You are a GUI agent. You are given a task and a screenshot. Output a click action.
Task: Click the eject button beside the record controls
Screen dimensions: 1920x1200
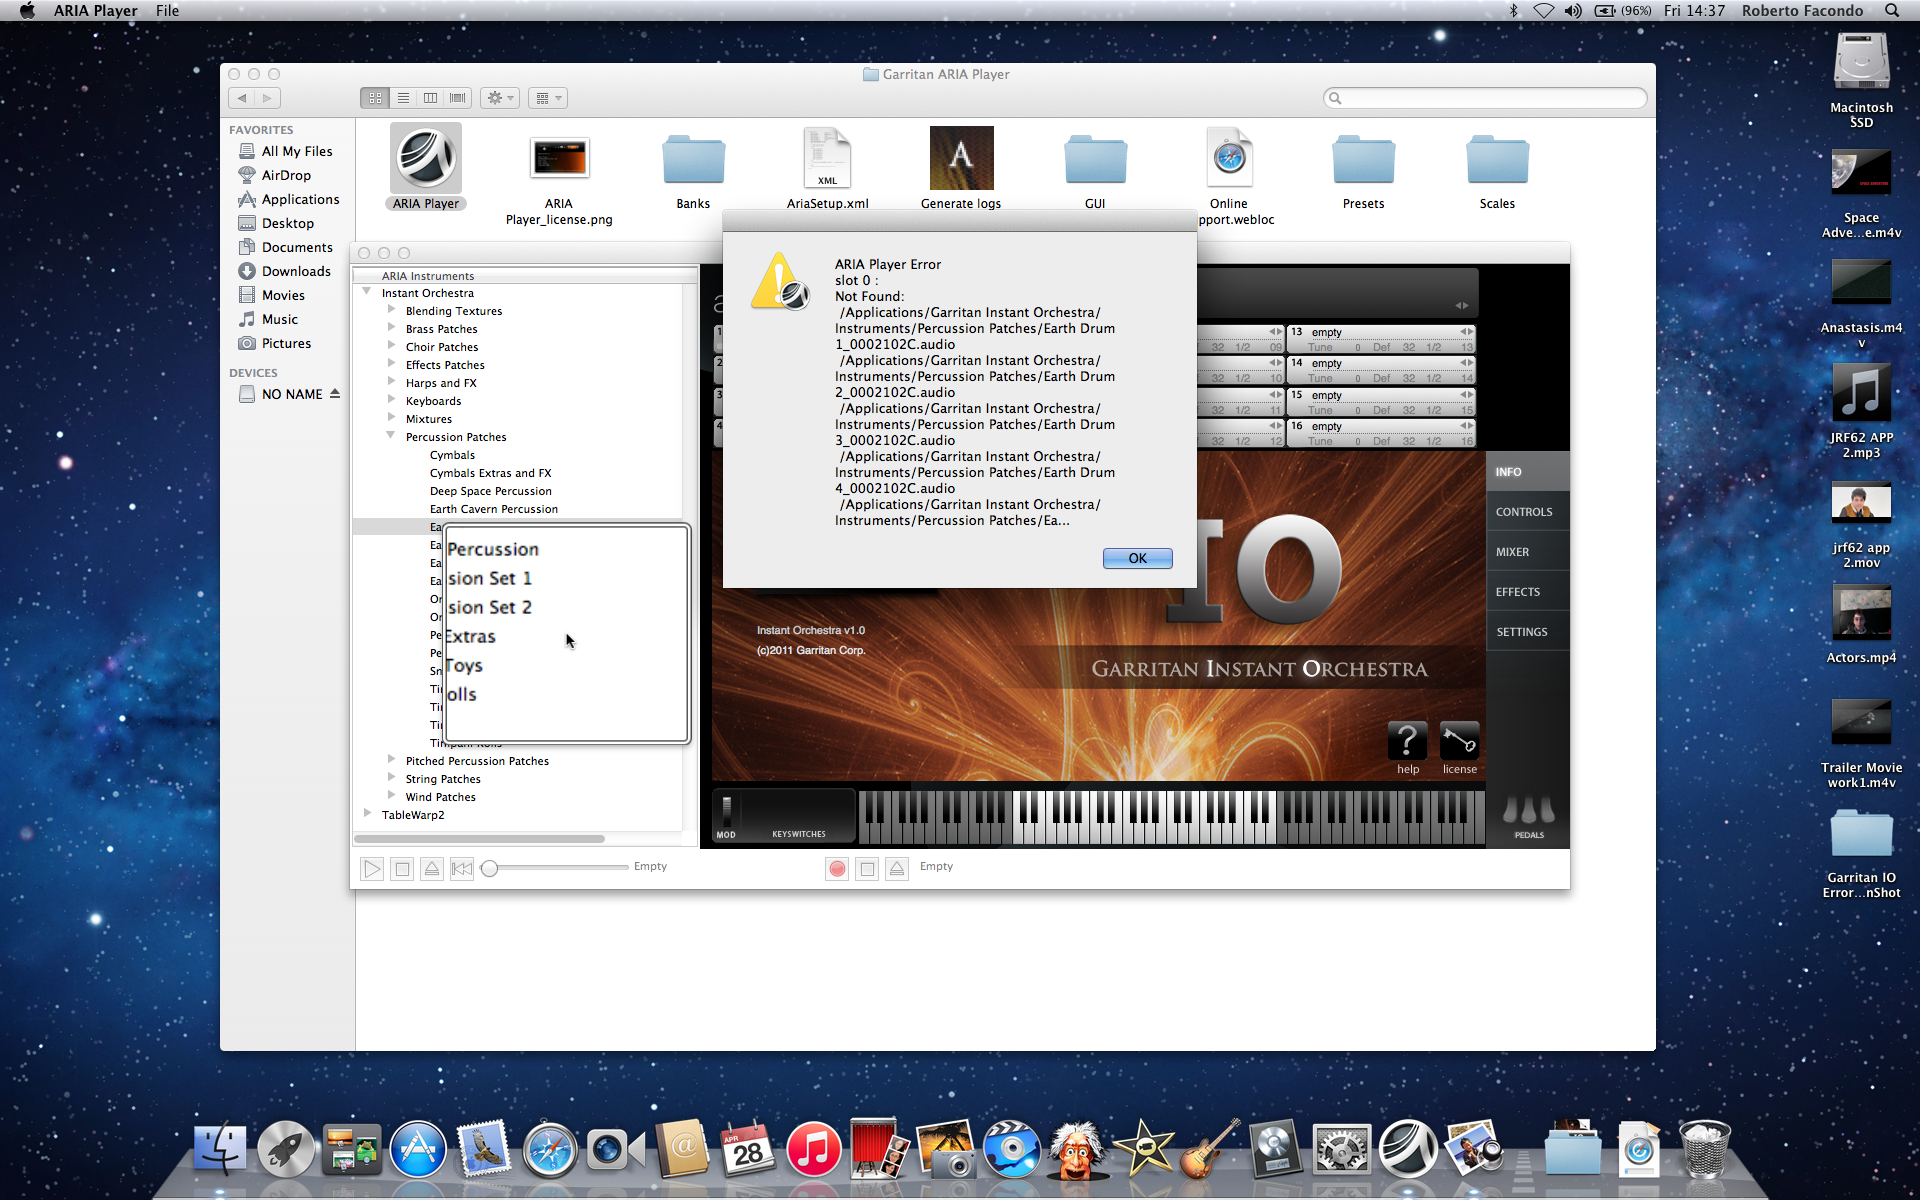click(897, 869)
